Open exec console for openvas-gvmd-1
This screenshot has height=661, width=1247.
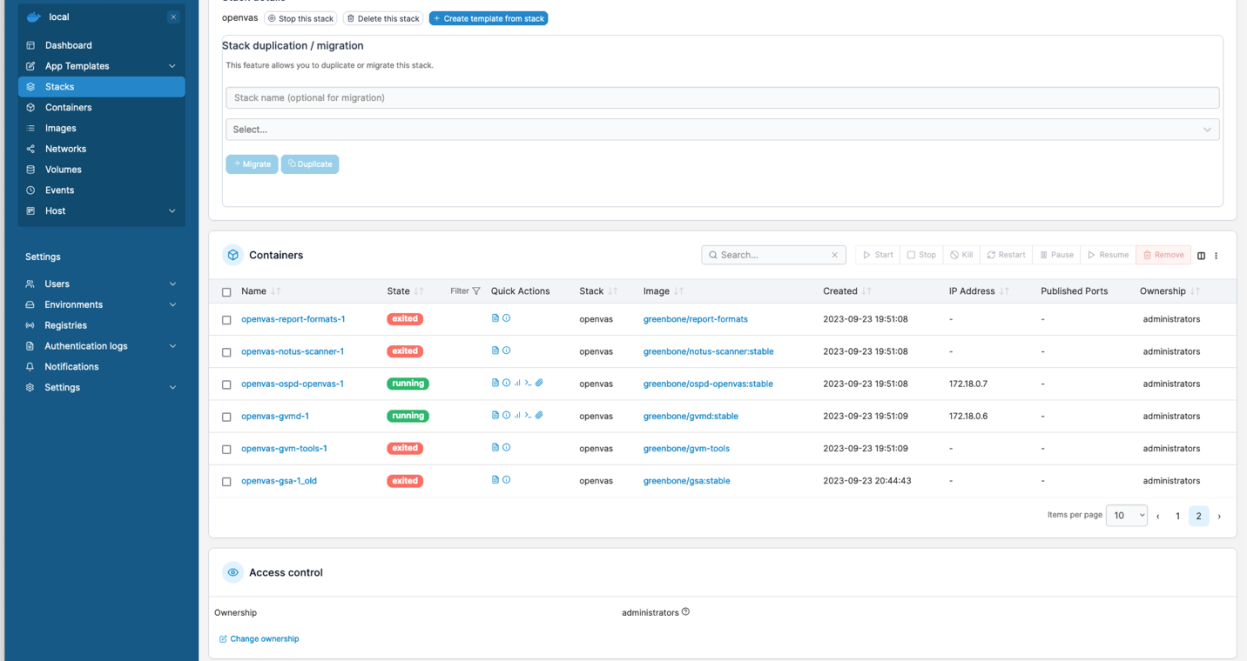(x=528, y=415)
